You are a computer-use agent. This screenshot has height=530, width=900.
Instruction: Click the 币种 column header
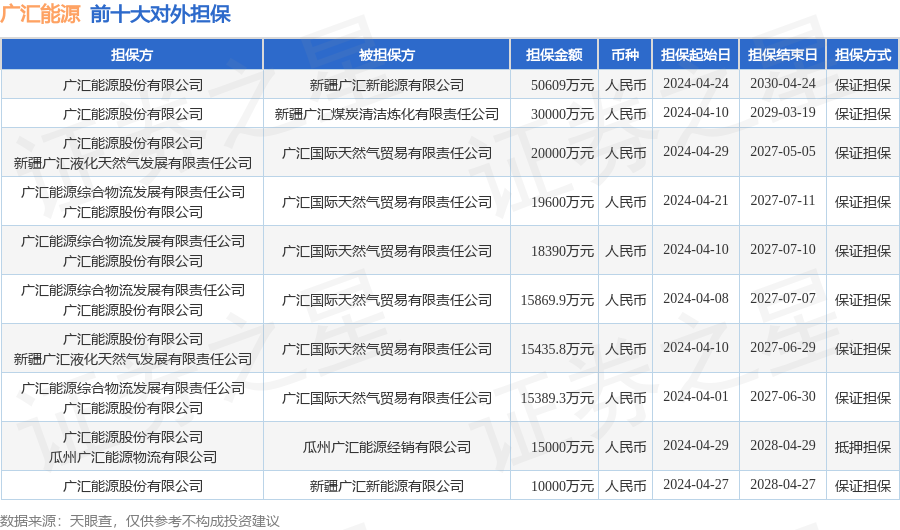pyautogui.click(x=625, y=55)
